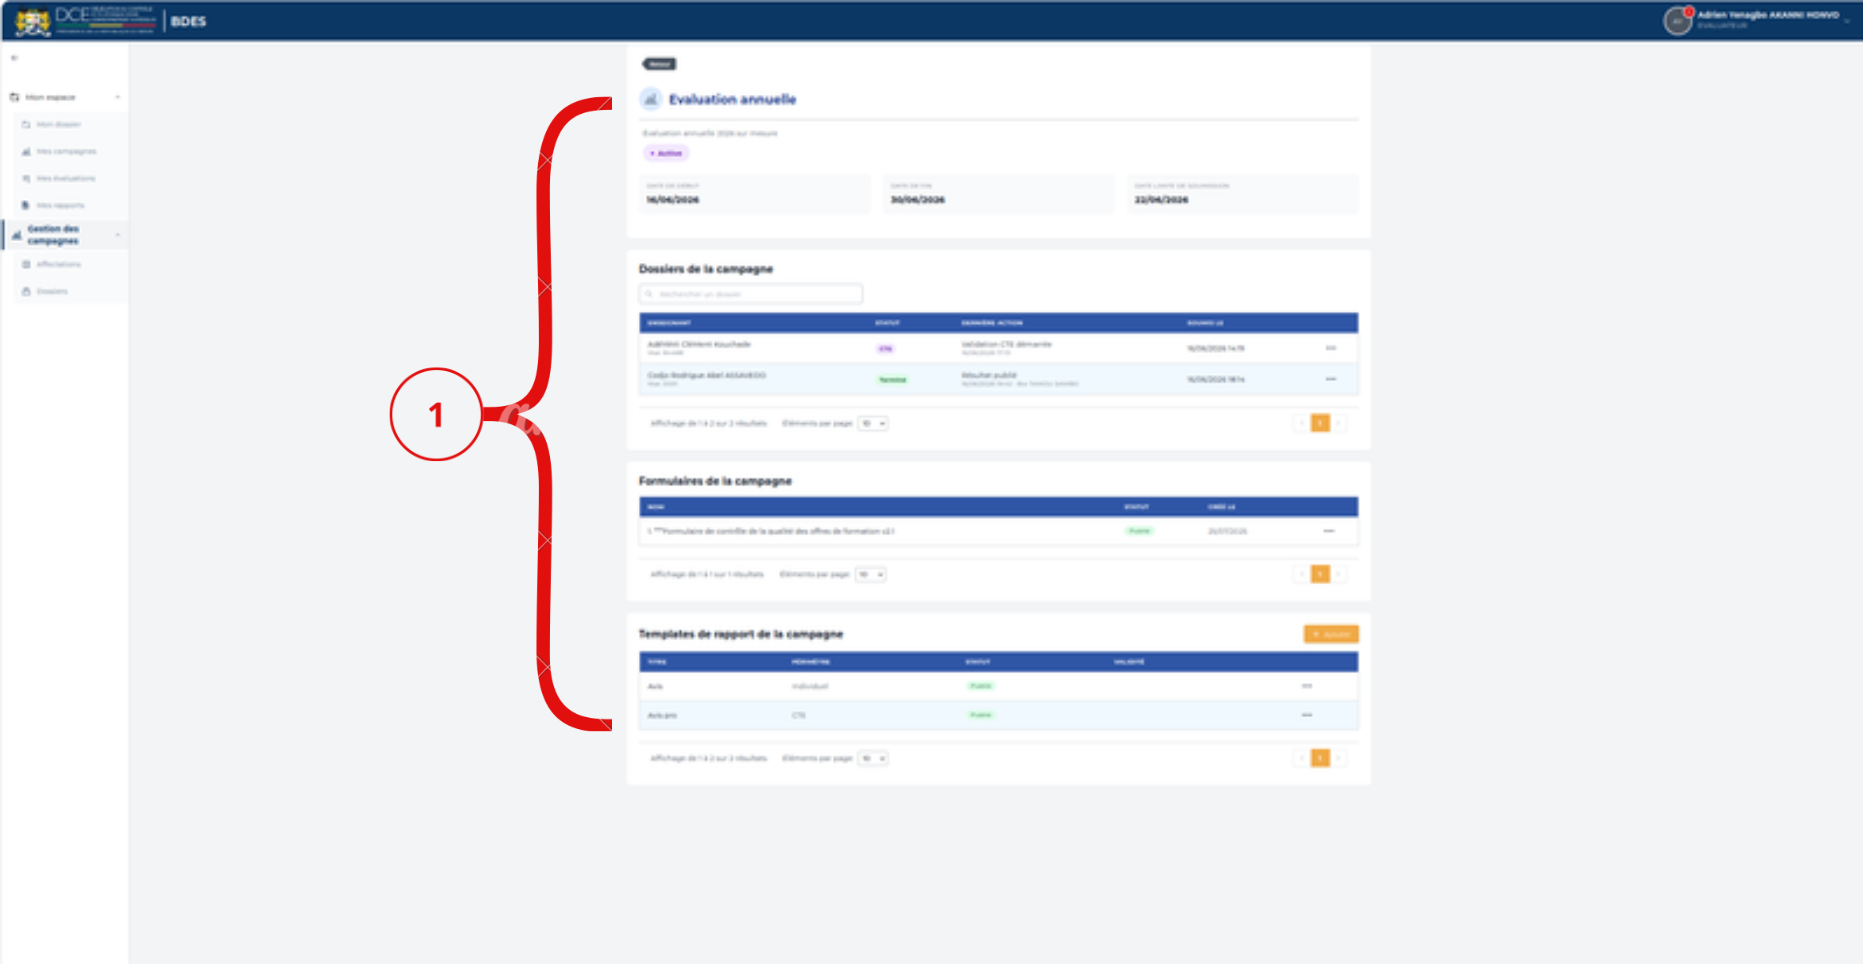Open Mes campagnes in the sidebar
Screen dimensions: 1863x964
pyautogui.click(x=64, y=152)
